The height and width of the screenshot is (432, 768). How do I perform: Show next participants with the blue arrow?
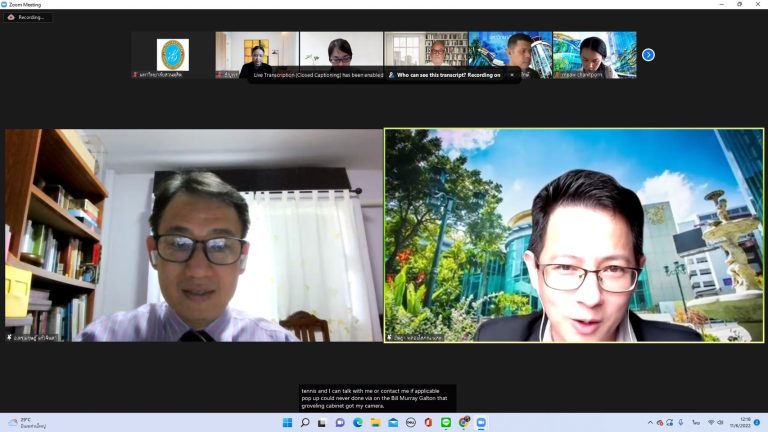[648, 55]
